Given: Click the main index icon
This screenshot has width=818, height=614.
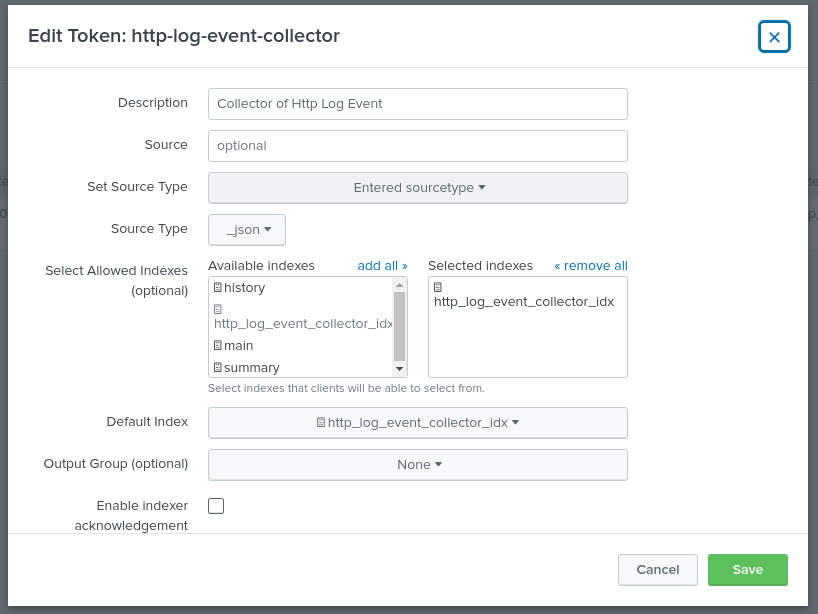Looking at the screenshot, I should [x=218, y=346].
